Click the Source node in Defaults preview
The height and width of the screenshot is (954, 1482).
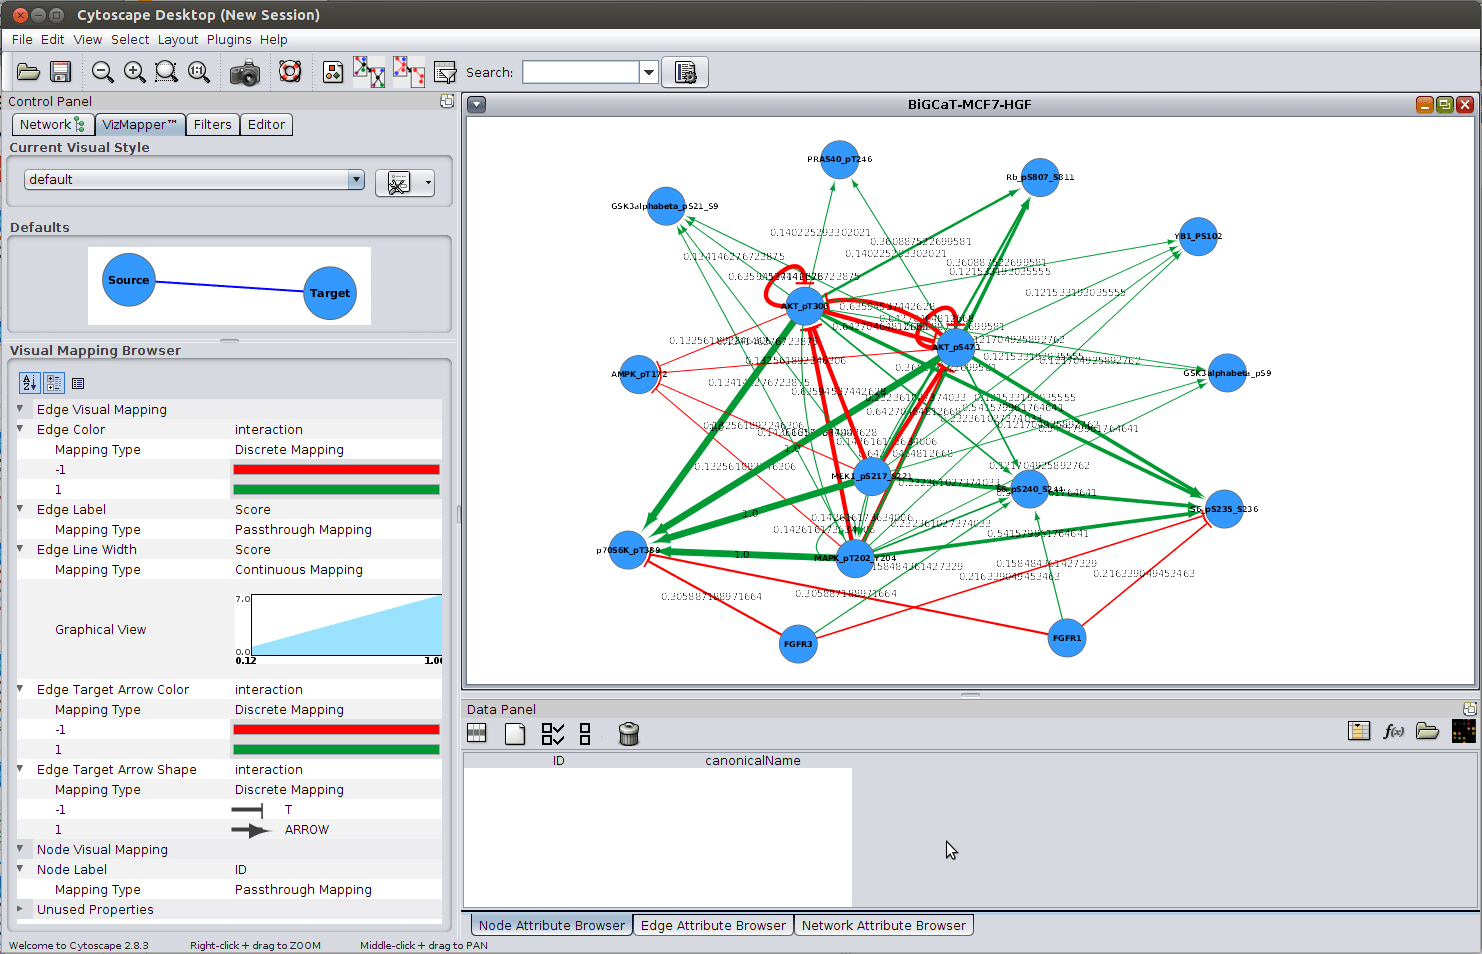[129, 280]
